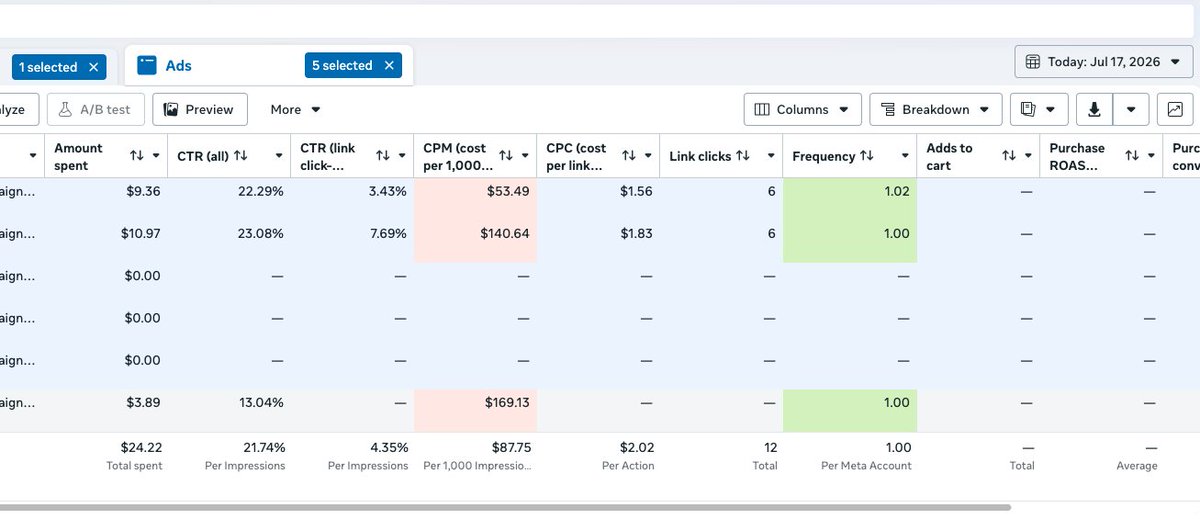This screenshot has height=519, width=1200.
Task: Click the $1.56 CPC value
Action: pyautogui.click(x=636, y=191)
